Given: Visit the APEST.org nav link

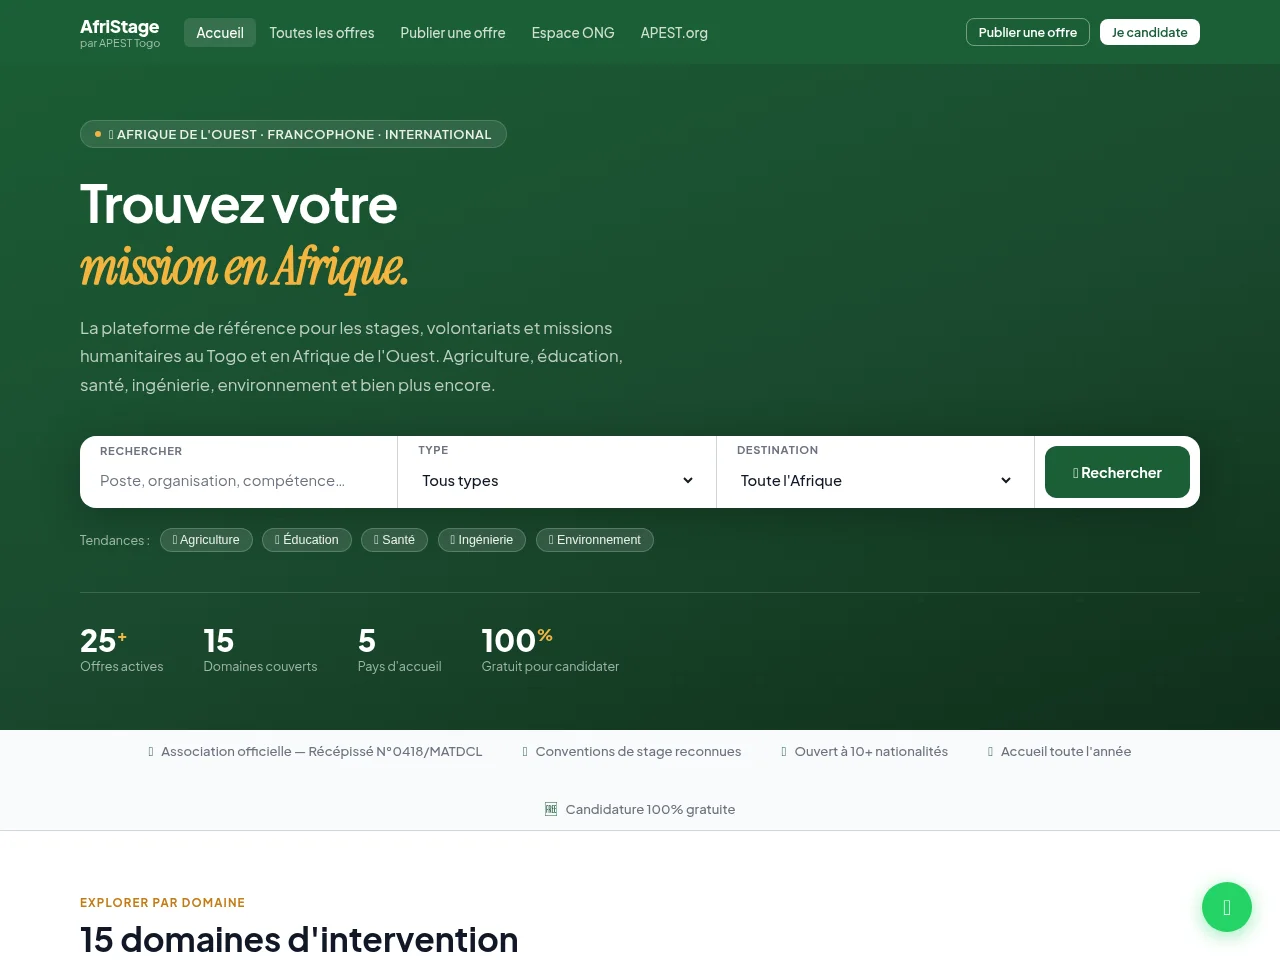Looking at the screenshot, I should point(674,32).
